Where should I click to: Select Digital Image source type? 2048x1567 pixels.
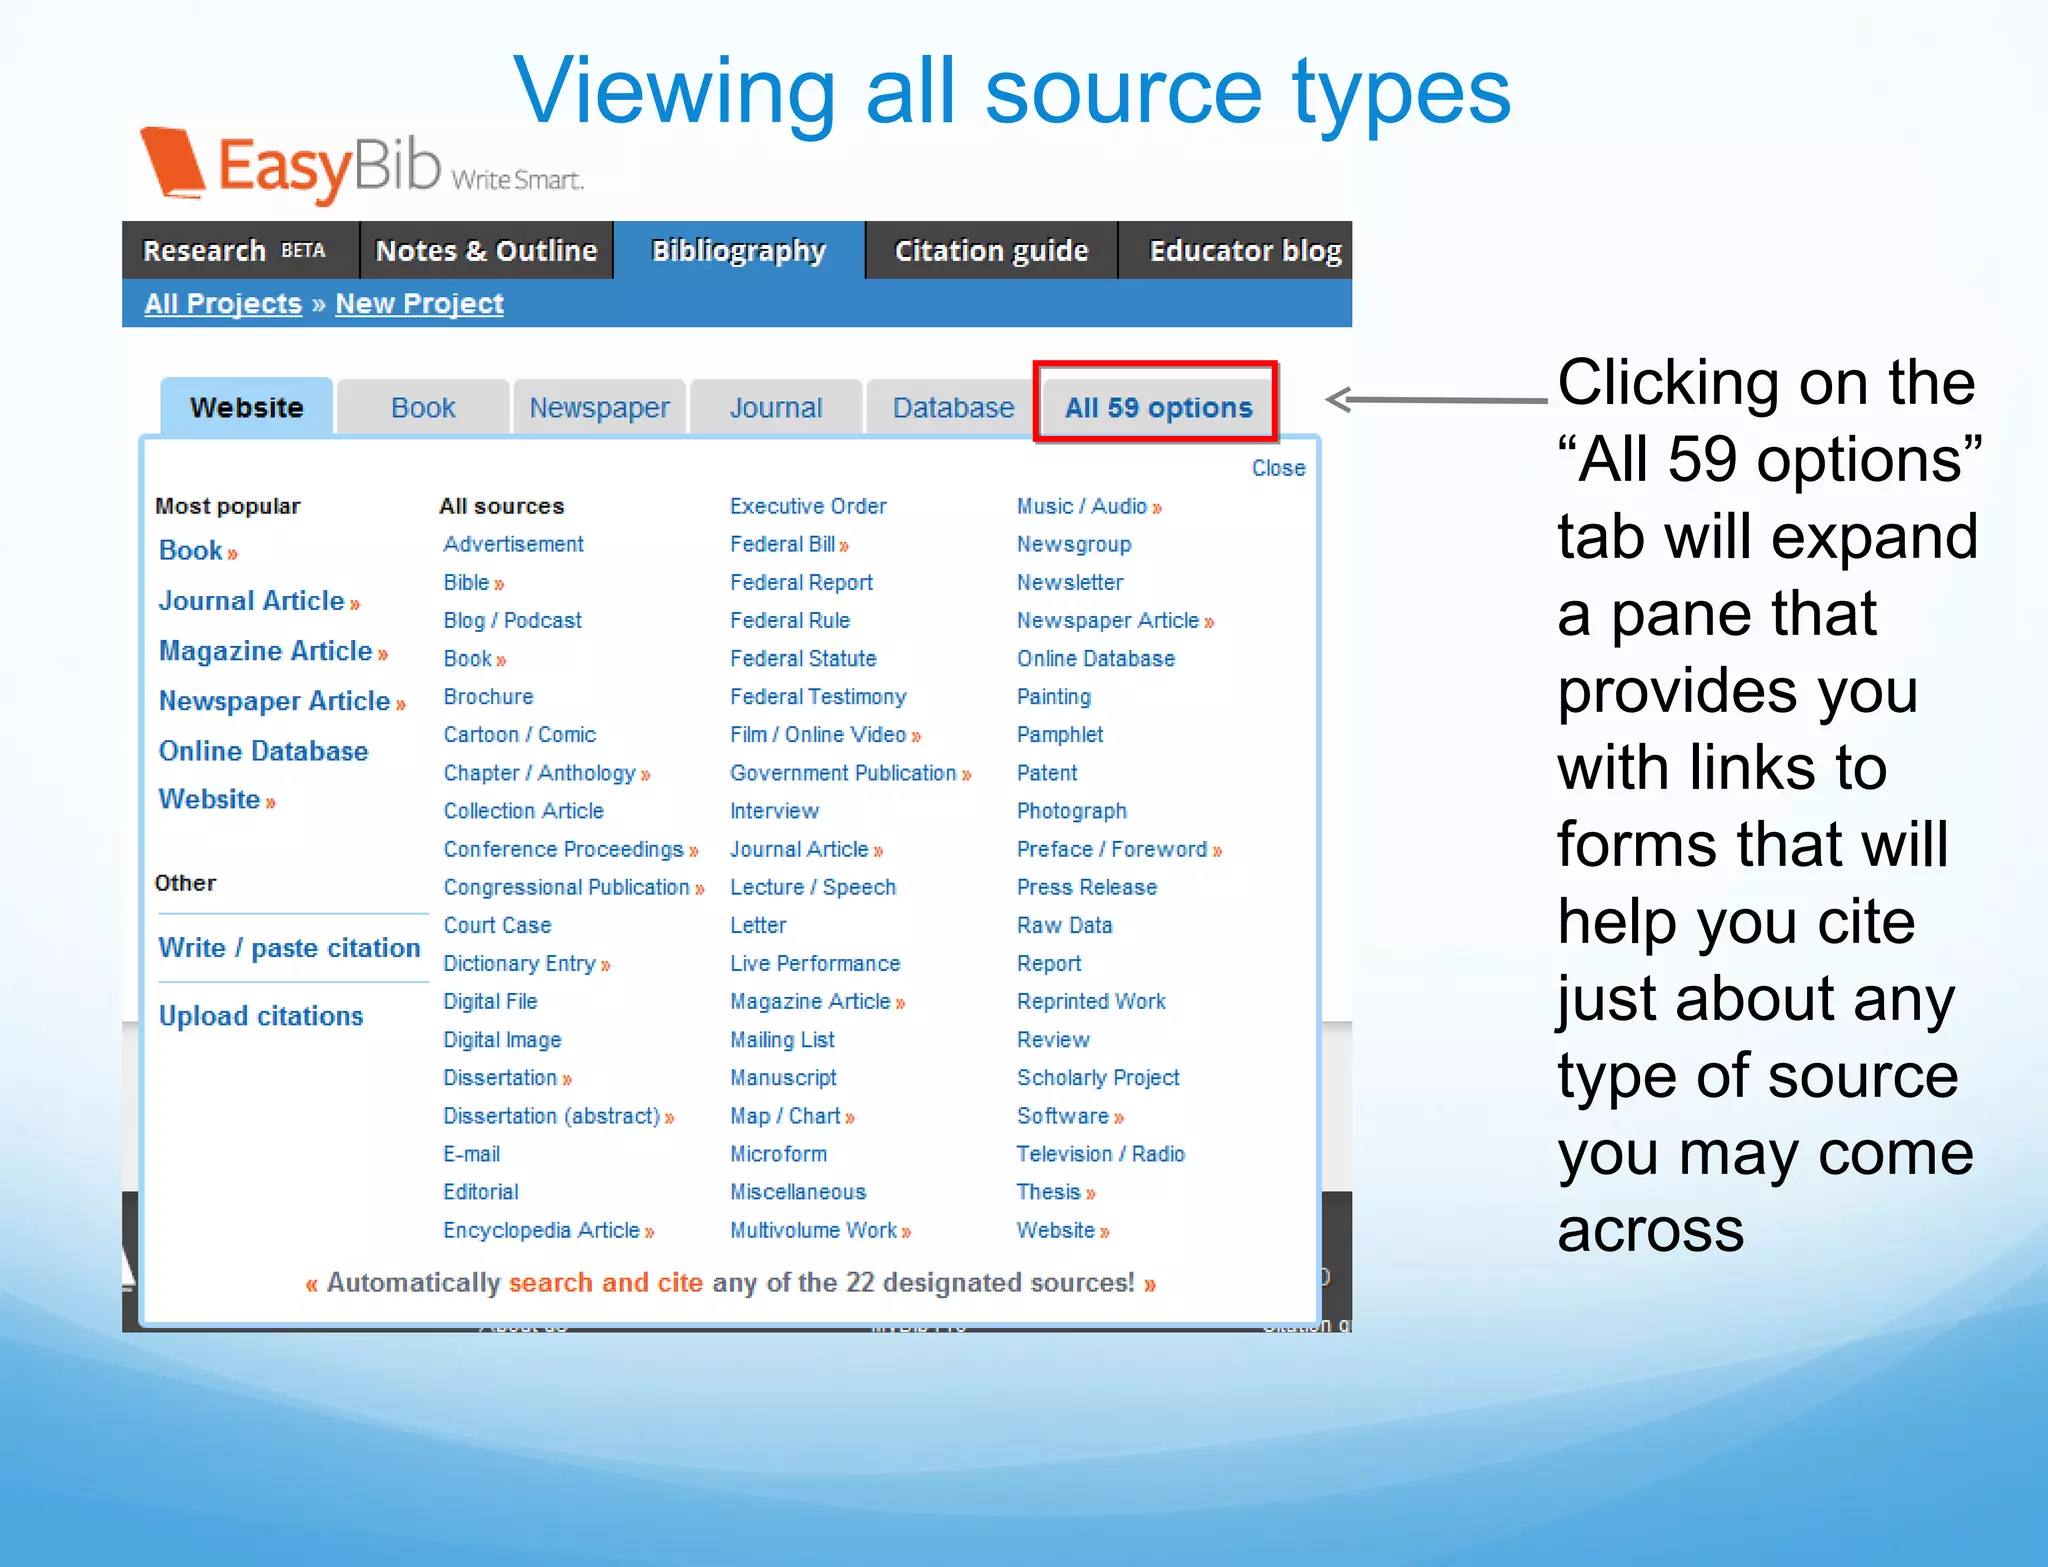click(x=502, y=1040)
